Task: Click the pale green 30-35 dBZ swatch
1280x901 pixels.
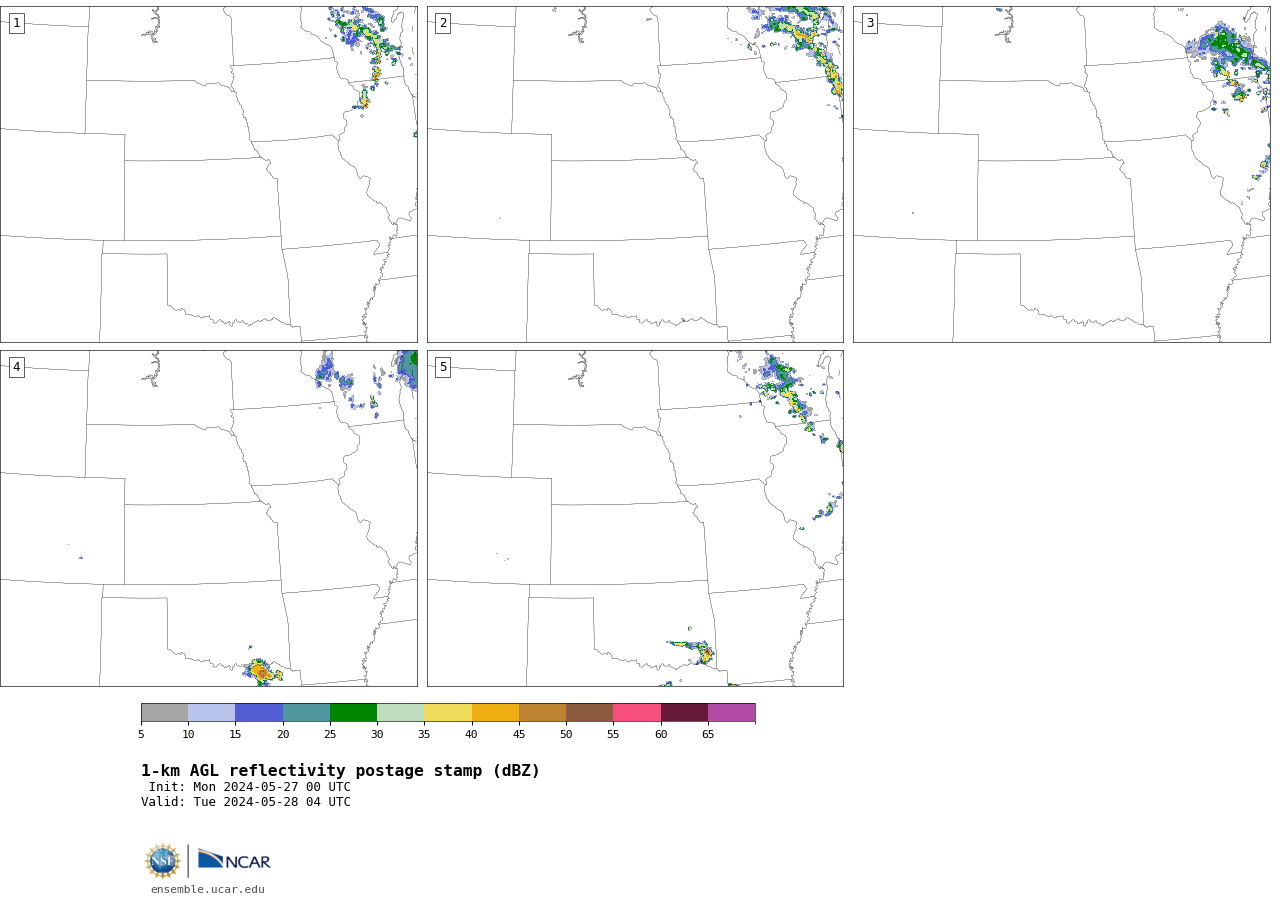Action: point(400,713)
